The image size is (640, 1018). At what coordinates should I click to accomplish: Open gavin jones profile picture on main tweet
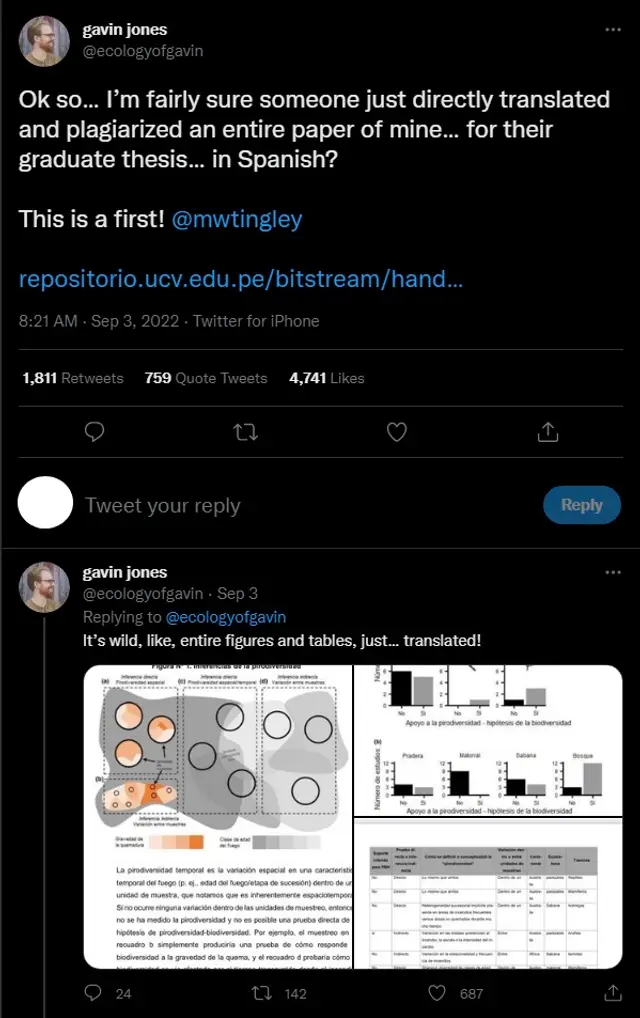[x=46, y=42]
